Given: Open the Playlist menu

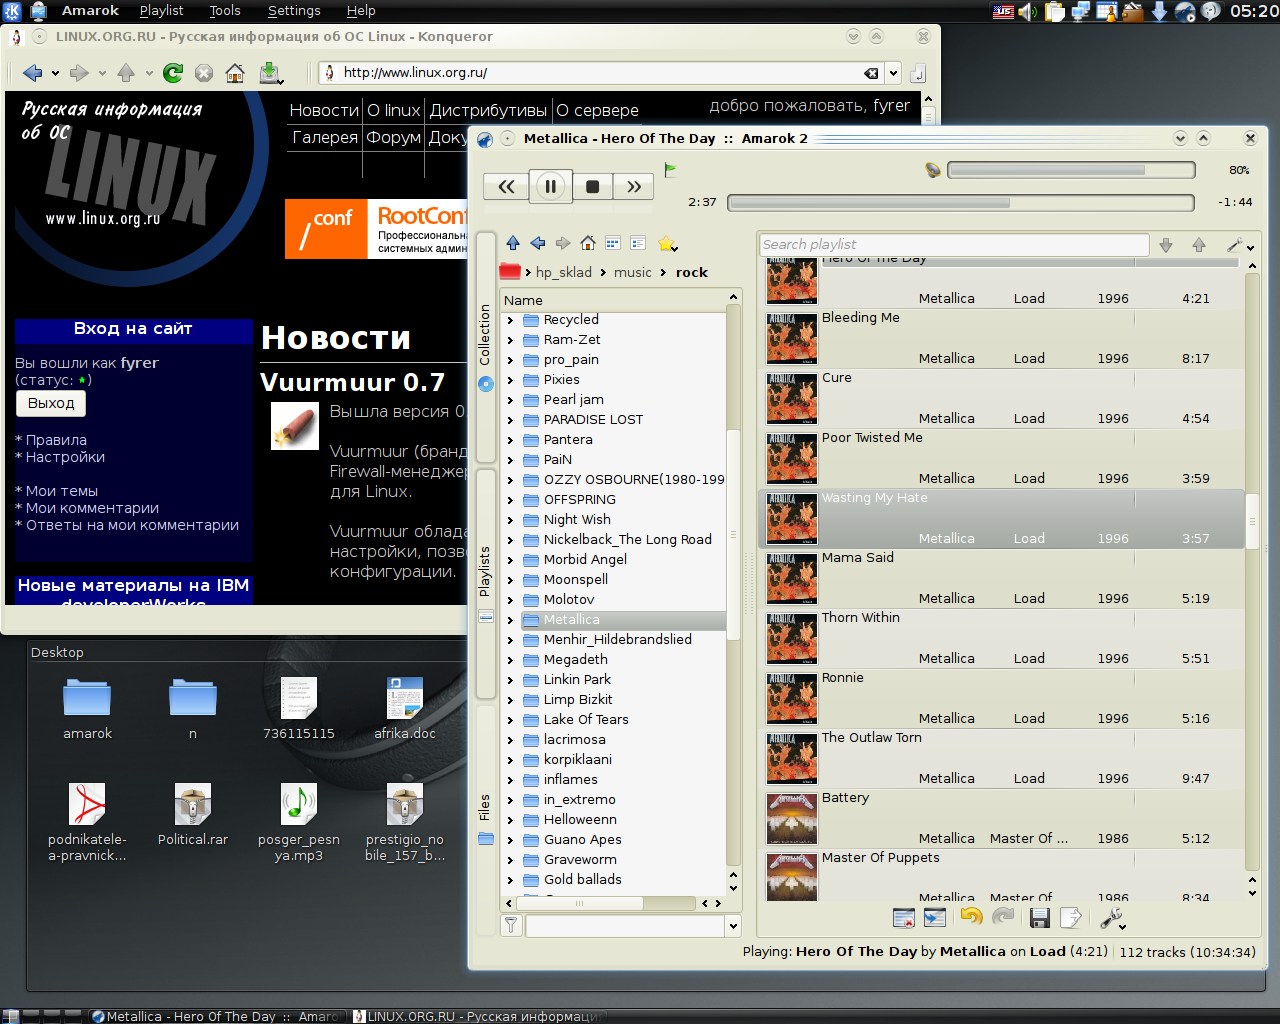Looking at the screenshot, I should [161, 10].
